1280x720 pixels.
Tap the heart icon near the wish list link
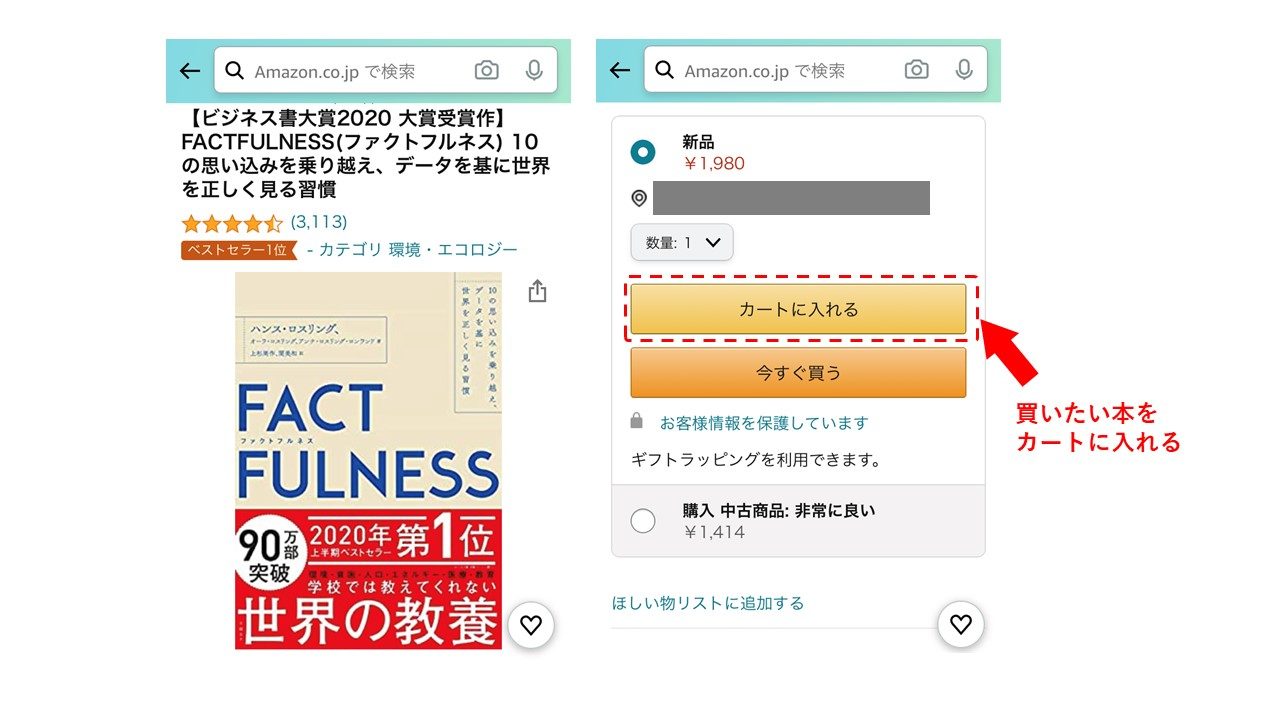coord(961,625)
